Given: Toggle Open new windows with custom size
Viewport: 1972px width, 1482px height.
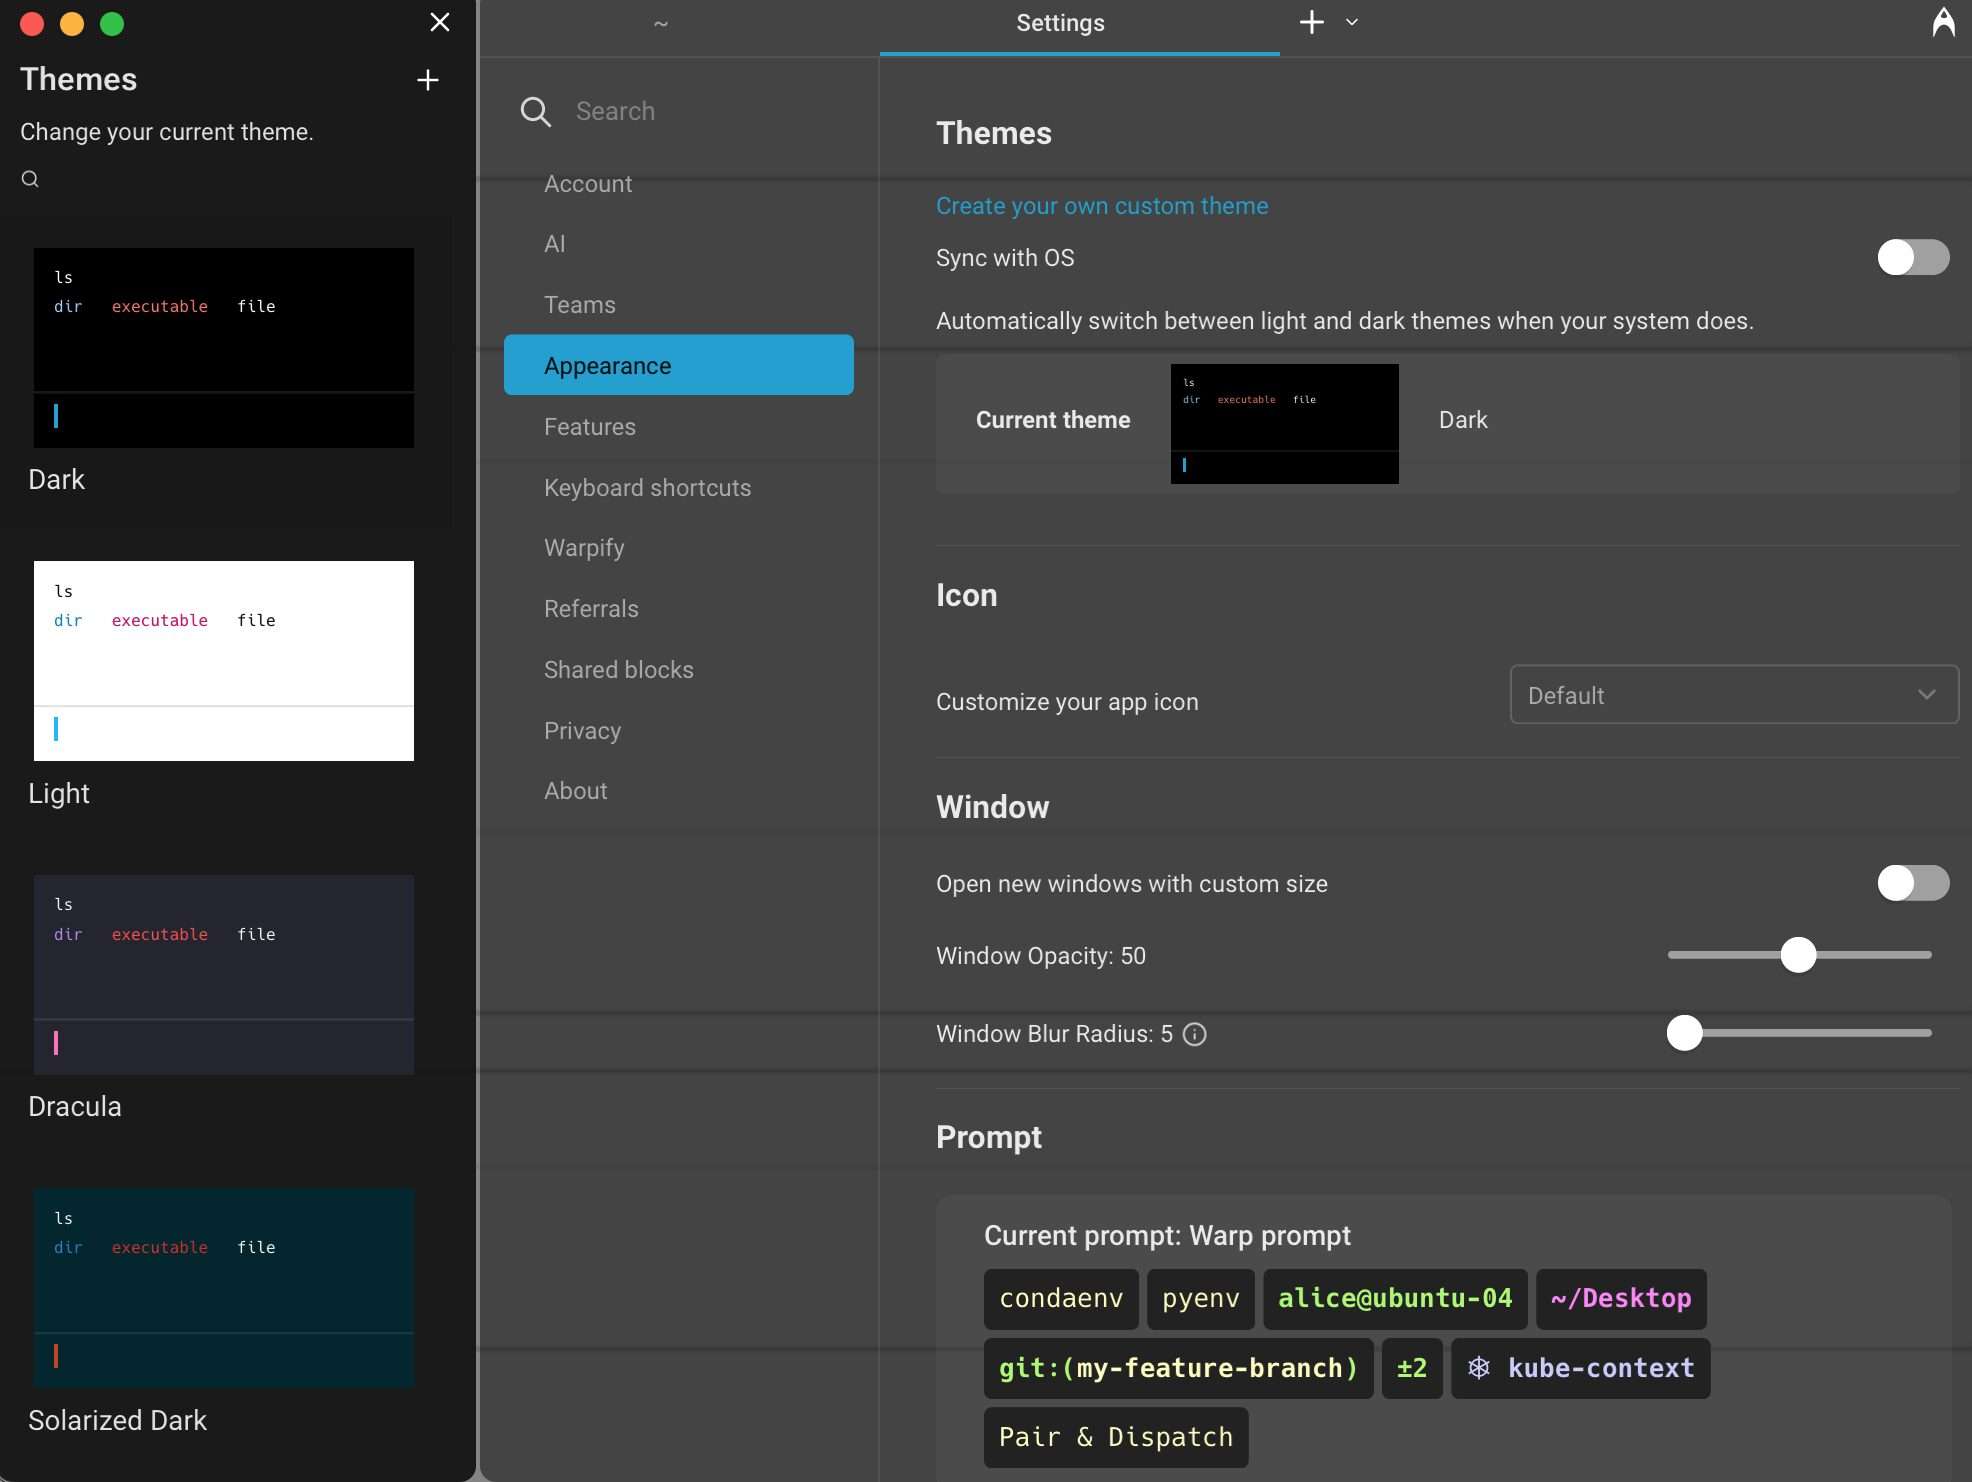Looking at the screenshot, I should pyautogui.click(x=1912, y=883).
